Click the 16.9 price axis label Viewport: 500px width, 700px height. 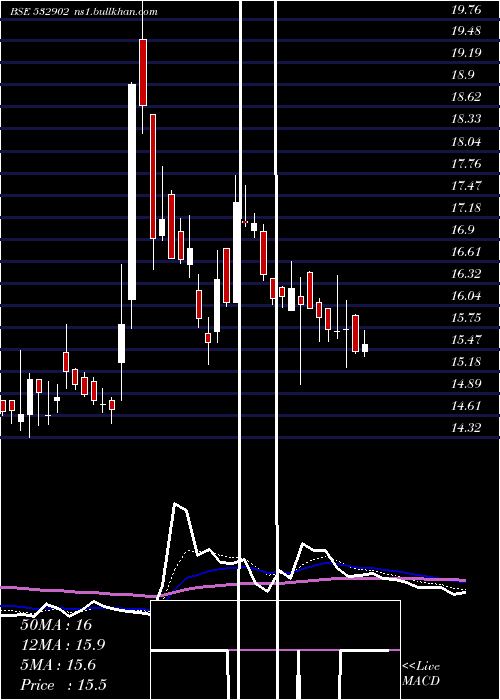tap(463, 230)
